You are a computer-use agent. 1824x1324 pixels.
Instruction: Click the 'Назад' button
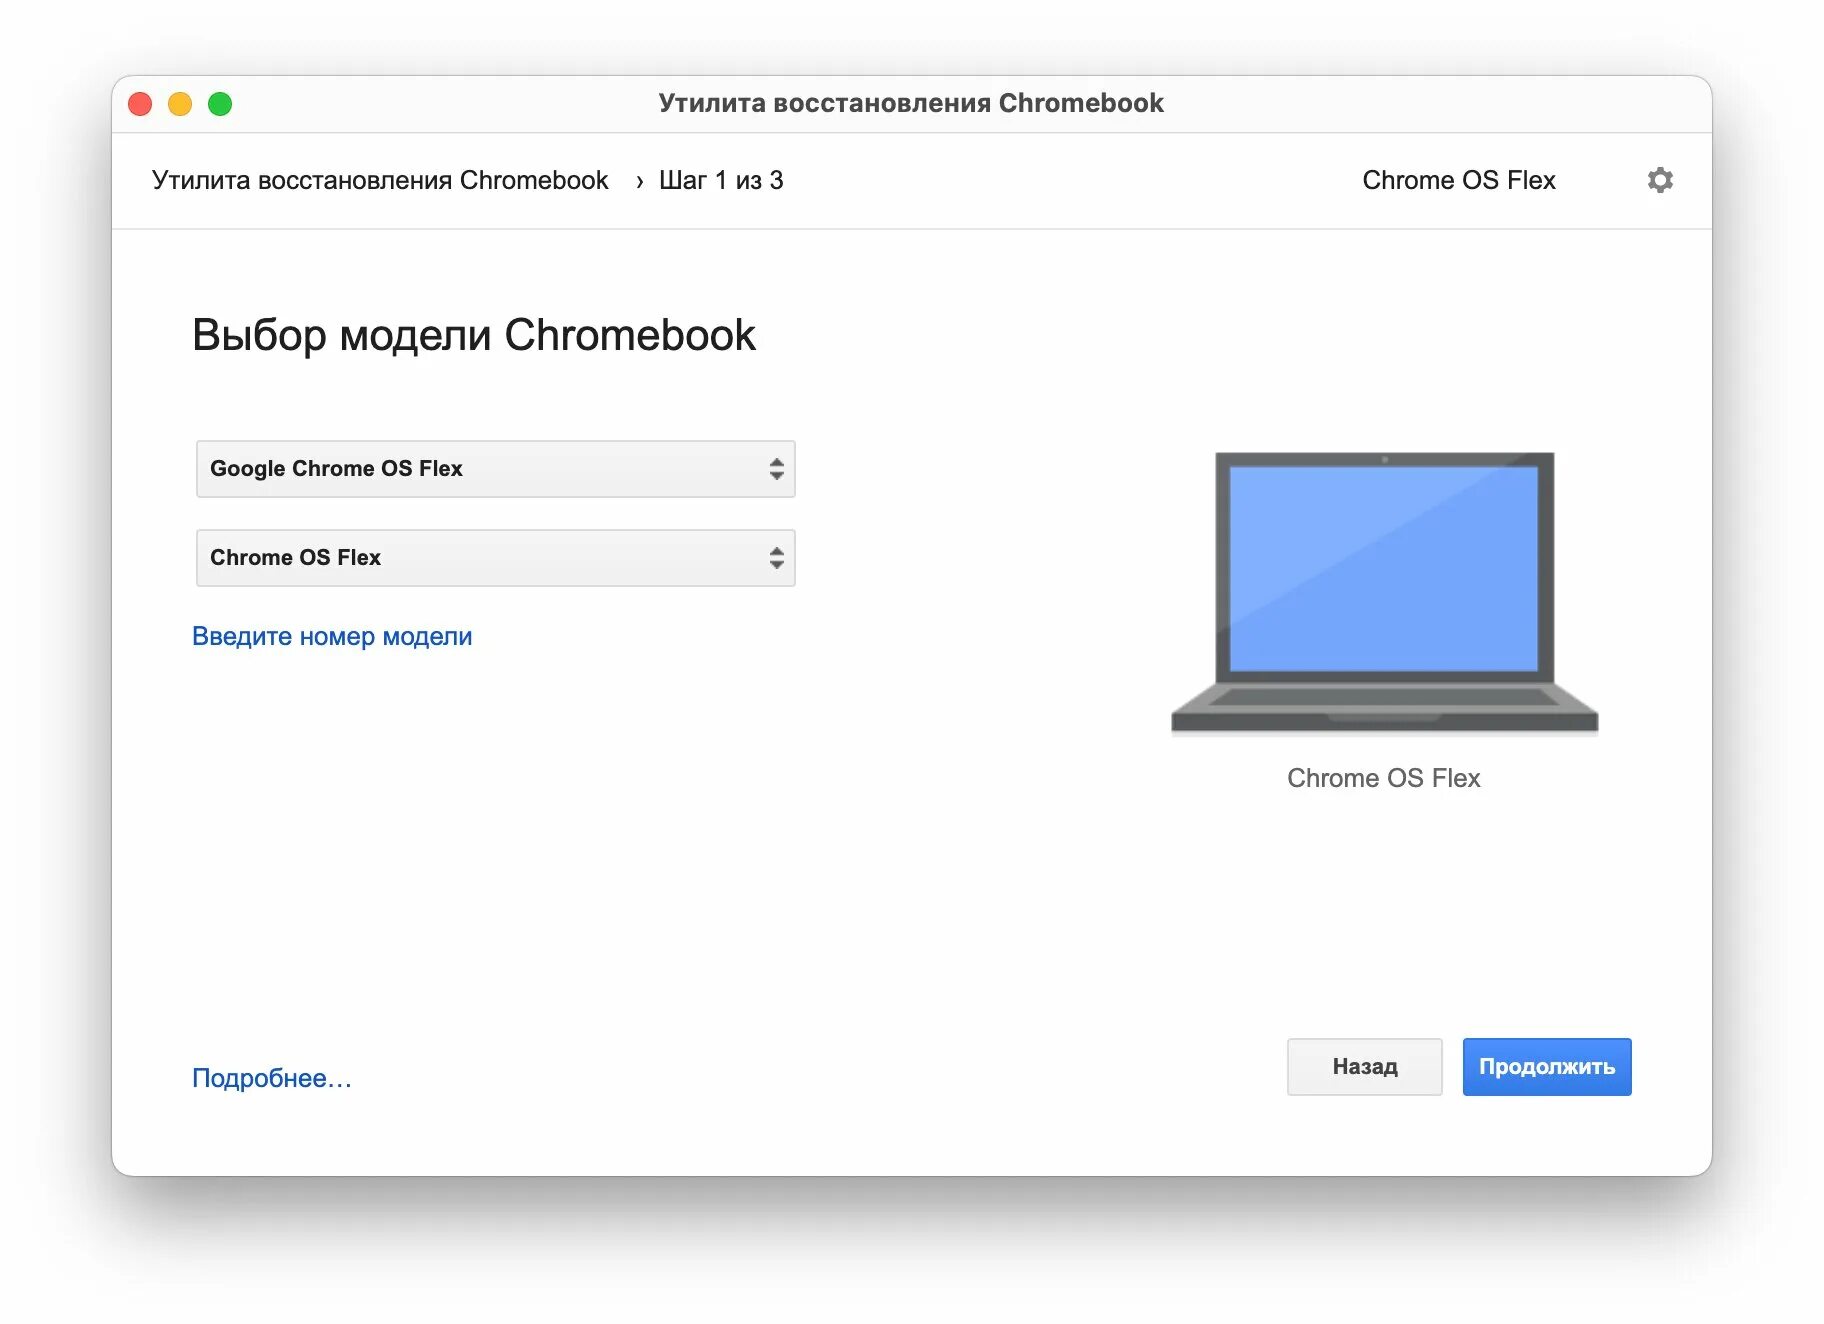(1364, 1067)
